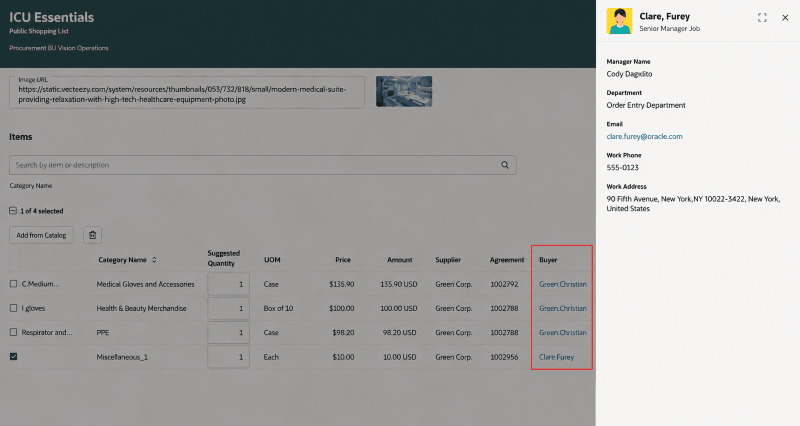Sort by Category Name column arrows
This screenshot has height=426, width=800.
point(154,260)
